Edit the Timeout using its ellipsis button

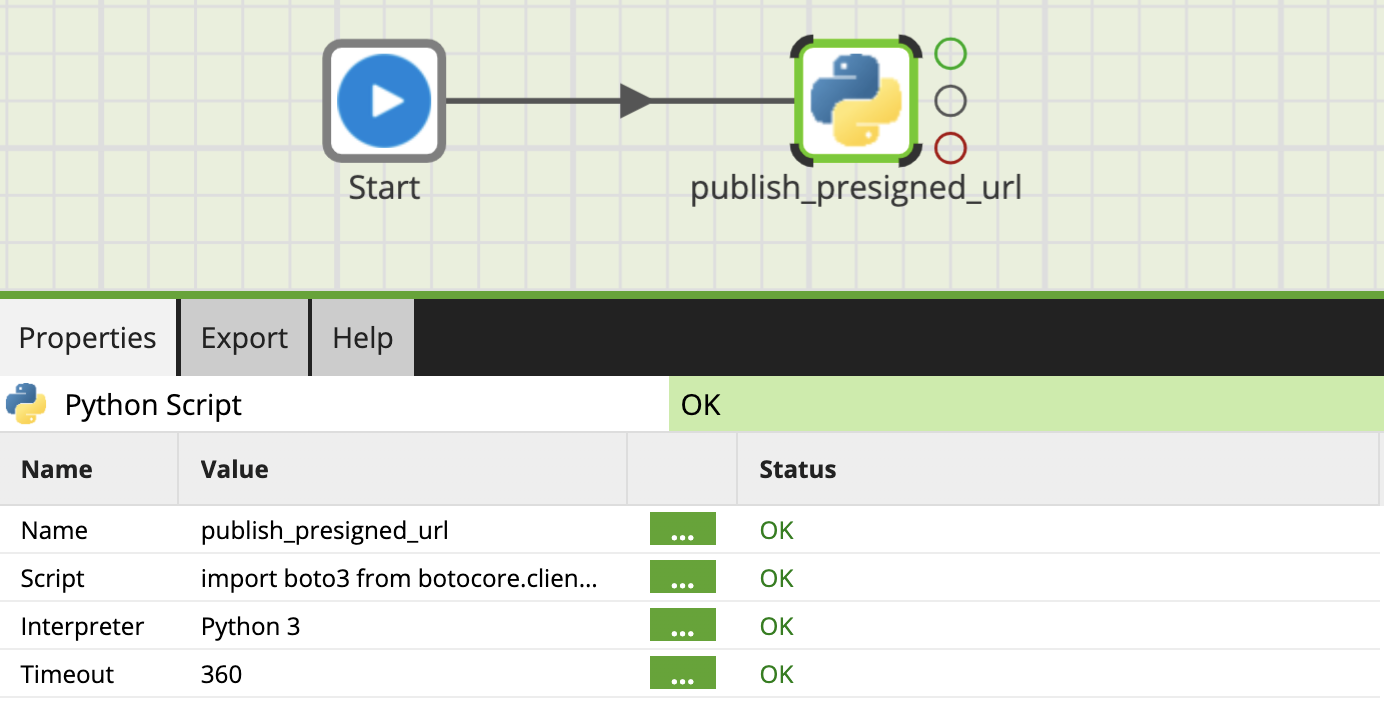tap(682, 674)
